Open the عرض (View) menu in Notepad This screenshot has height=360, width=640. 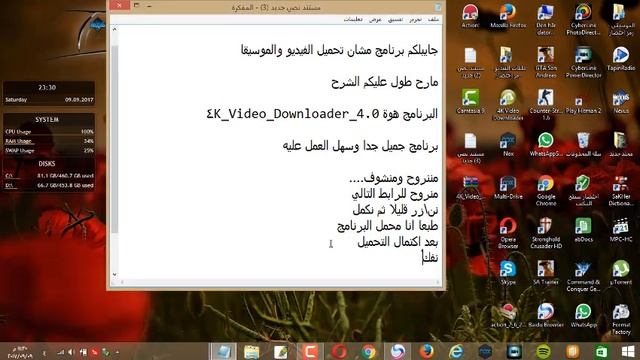coord(375,19)
